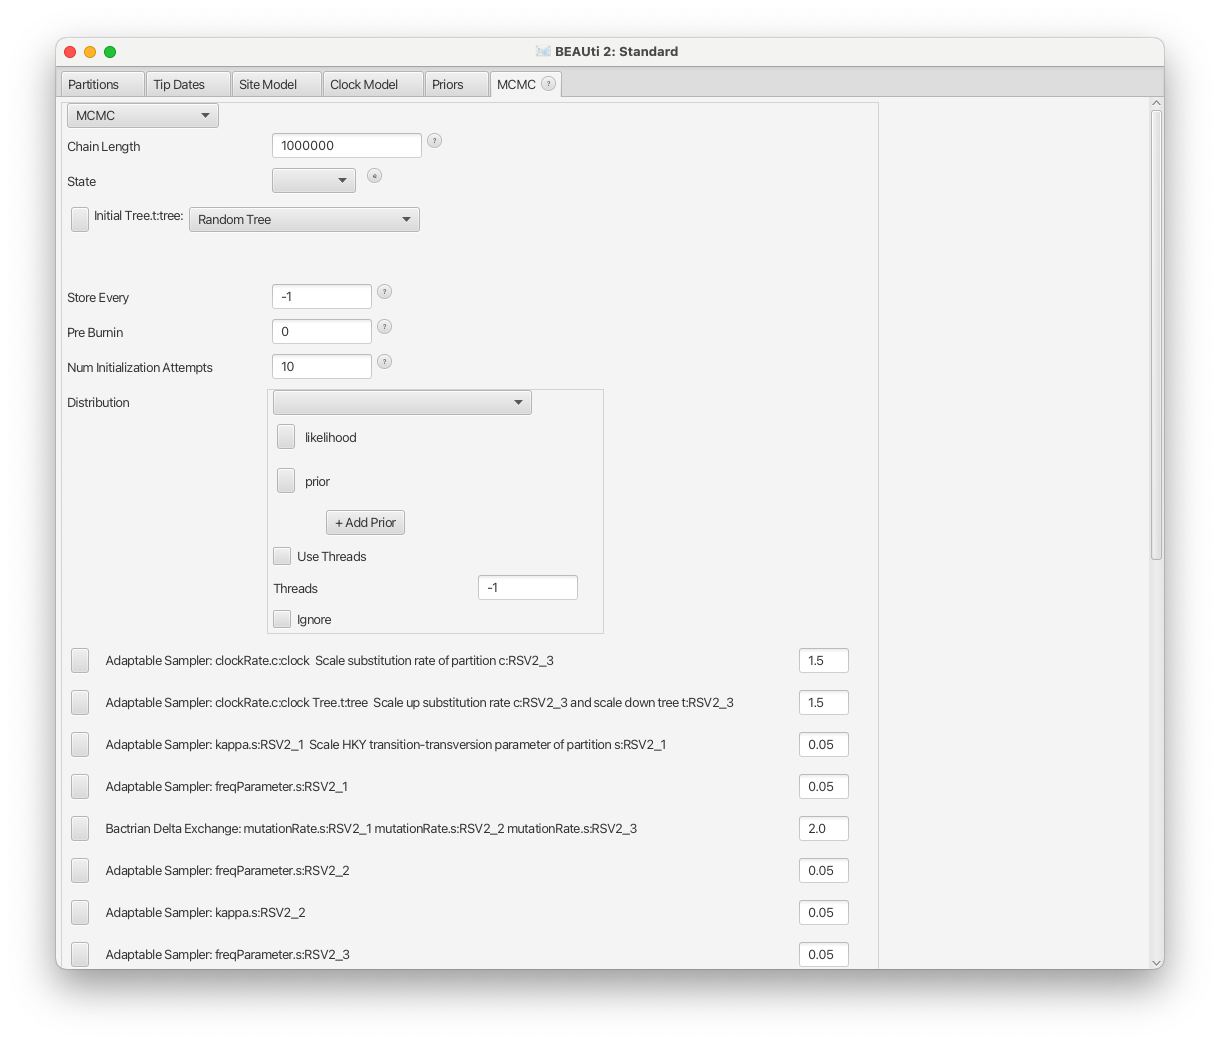Switch to the Site Model tab

coord(277,84)
